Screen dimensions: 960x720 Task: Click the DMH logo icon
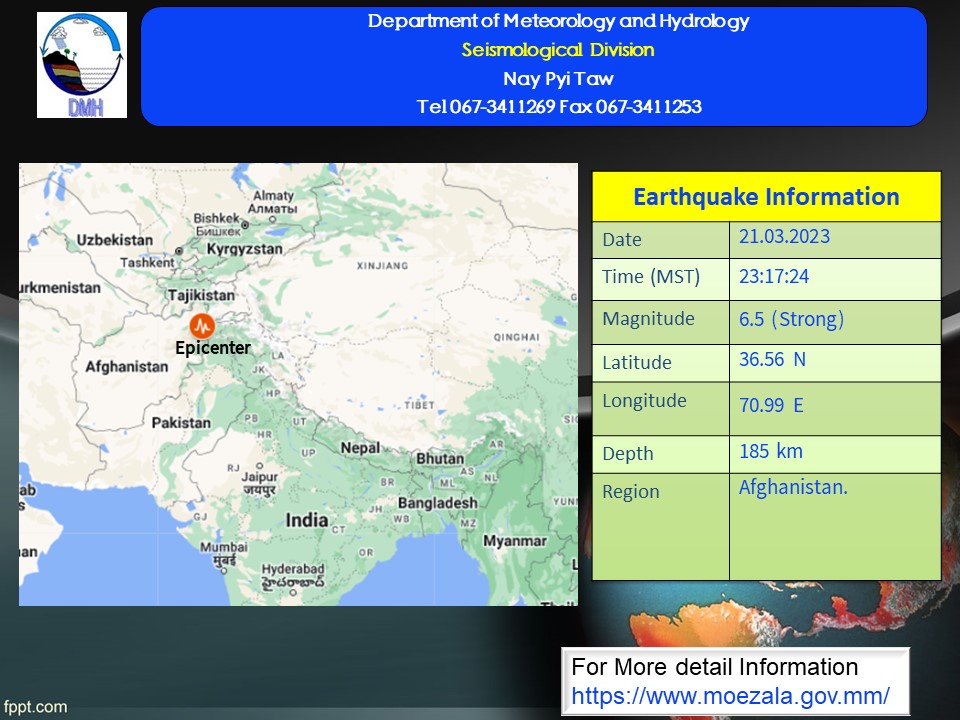pyautogui.click(x=82, y=65)
